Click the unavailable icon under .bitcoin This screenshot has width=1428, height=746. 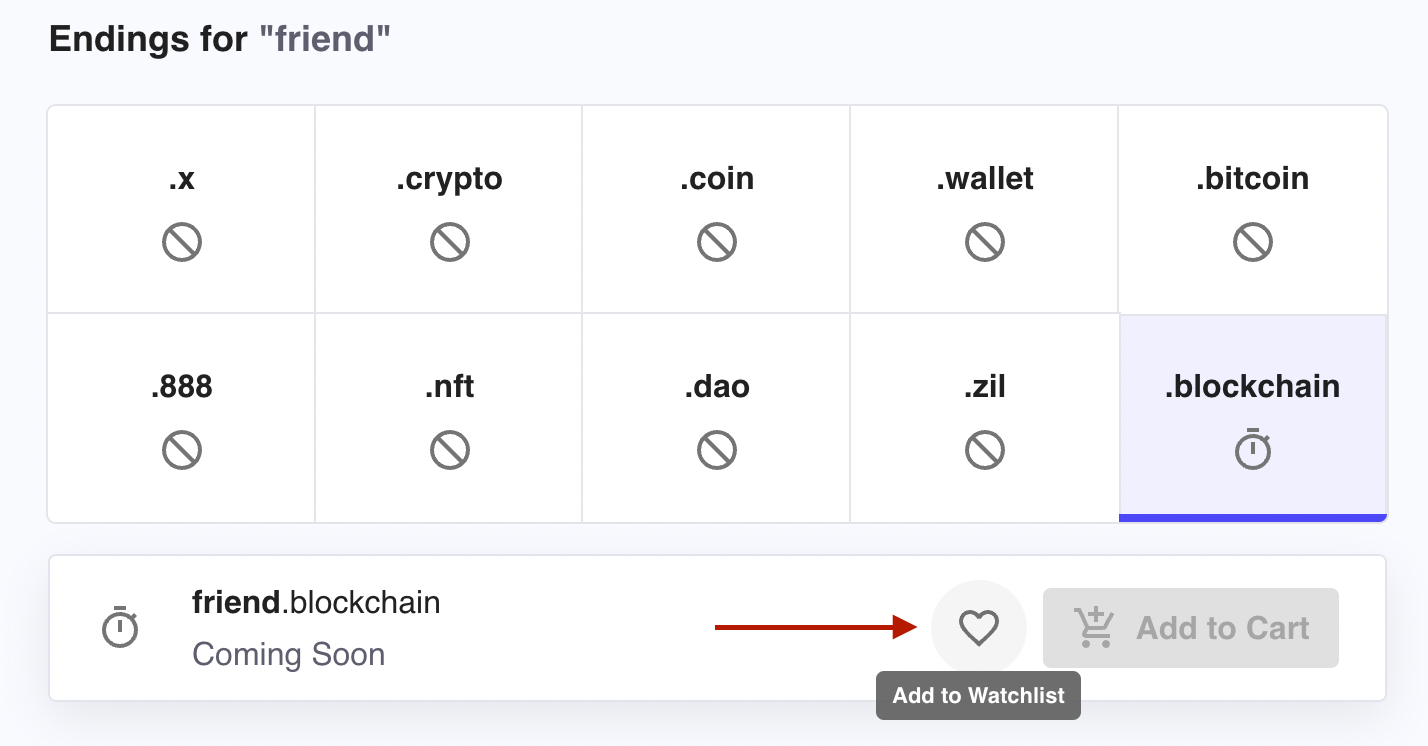[x=1253, y=241]
